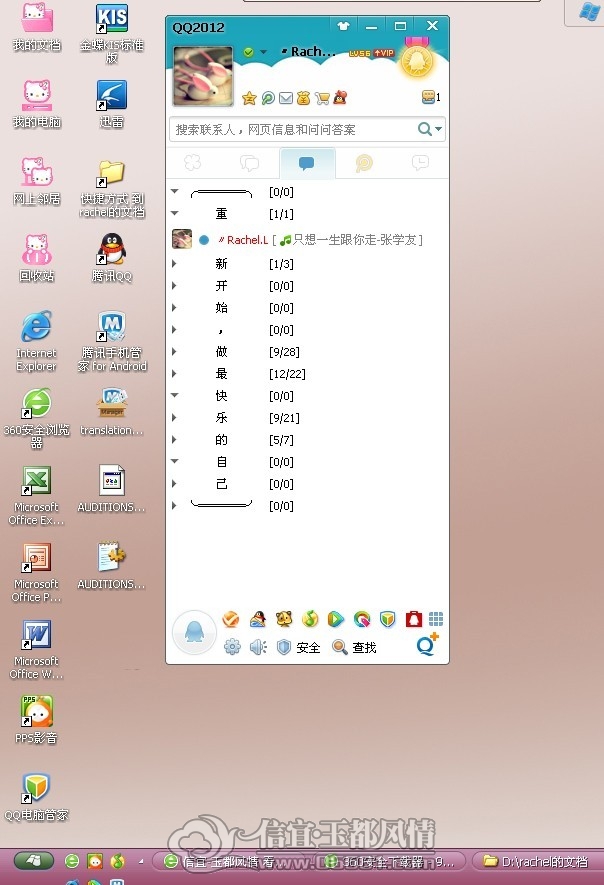Open the colorful Tencent browser icon
Viewport: 604px width, 885px height.
pyautogui.click(x=362, y=619)
